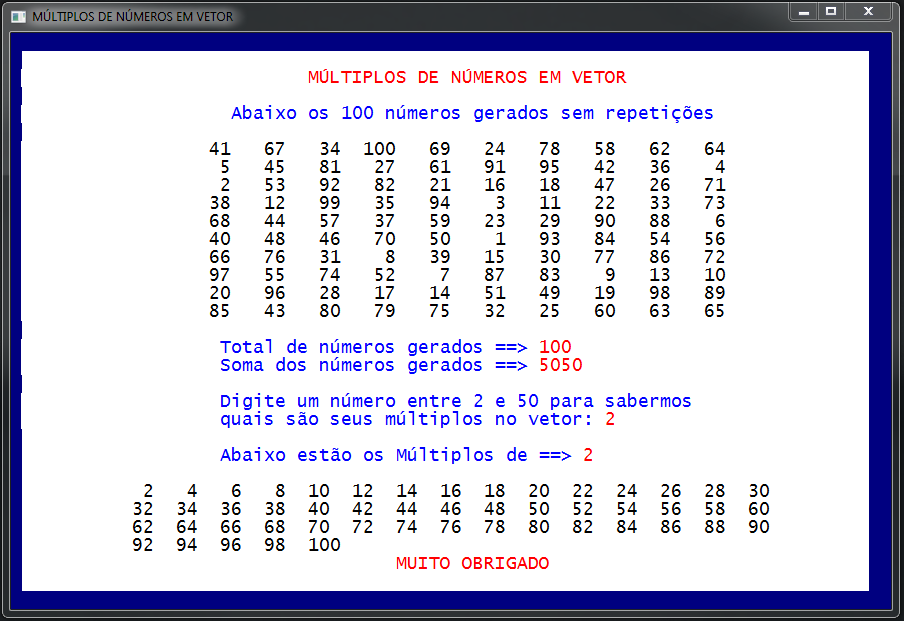This screenshot has width=904, height=621.
Task: Click number 97 in the generated grid
Action: [x=220, y=275]
